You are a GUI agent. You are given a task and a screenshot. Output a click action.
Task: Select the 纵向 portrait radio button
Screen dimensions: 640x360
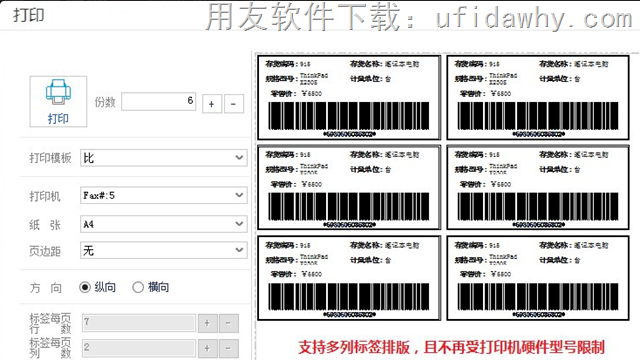(85, 287)
